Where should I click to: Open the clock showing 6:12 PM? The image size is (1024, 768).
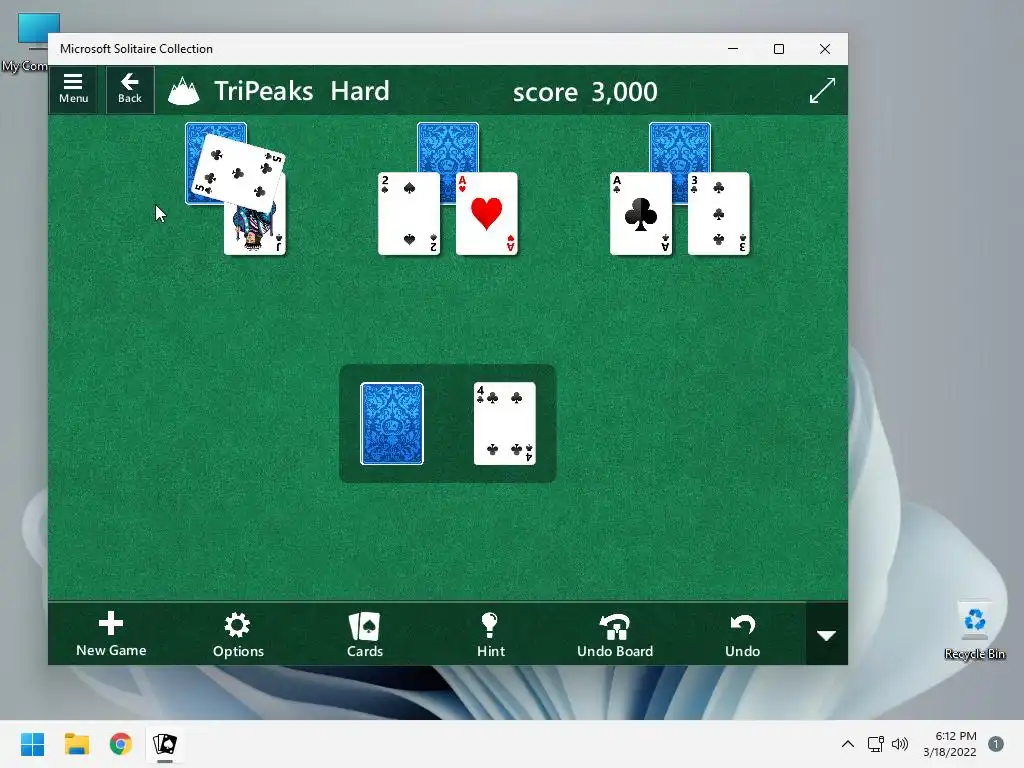[950, 744]
